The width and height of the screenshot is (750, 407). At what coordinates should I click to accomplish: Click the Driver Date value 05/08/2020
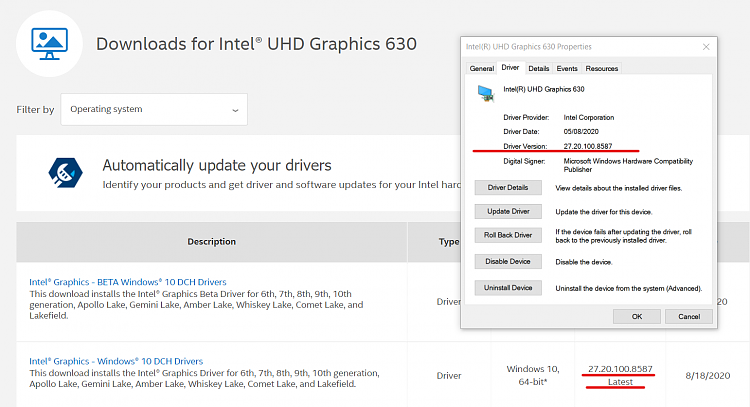[581, 132]
